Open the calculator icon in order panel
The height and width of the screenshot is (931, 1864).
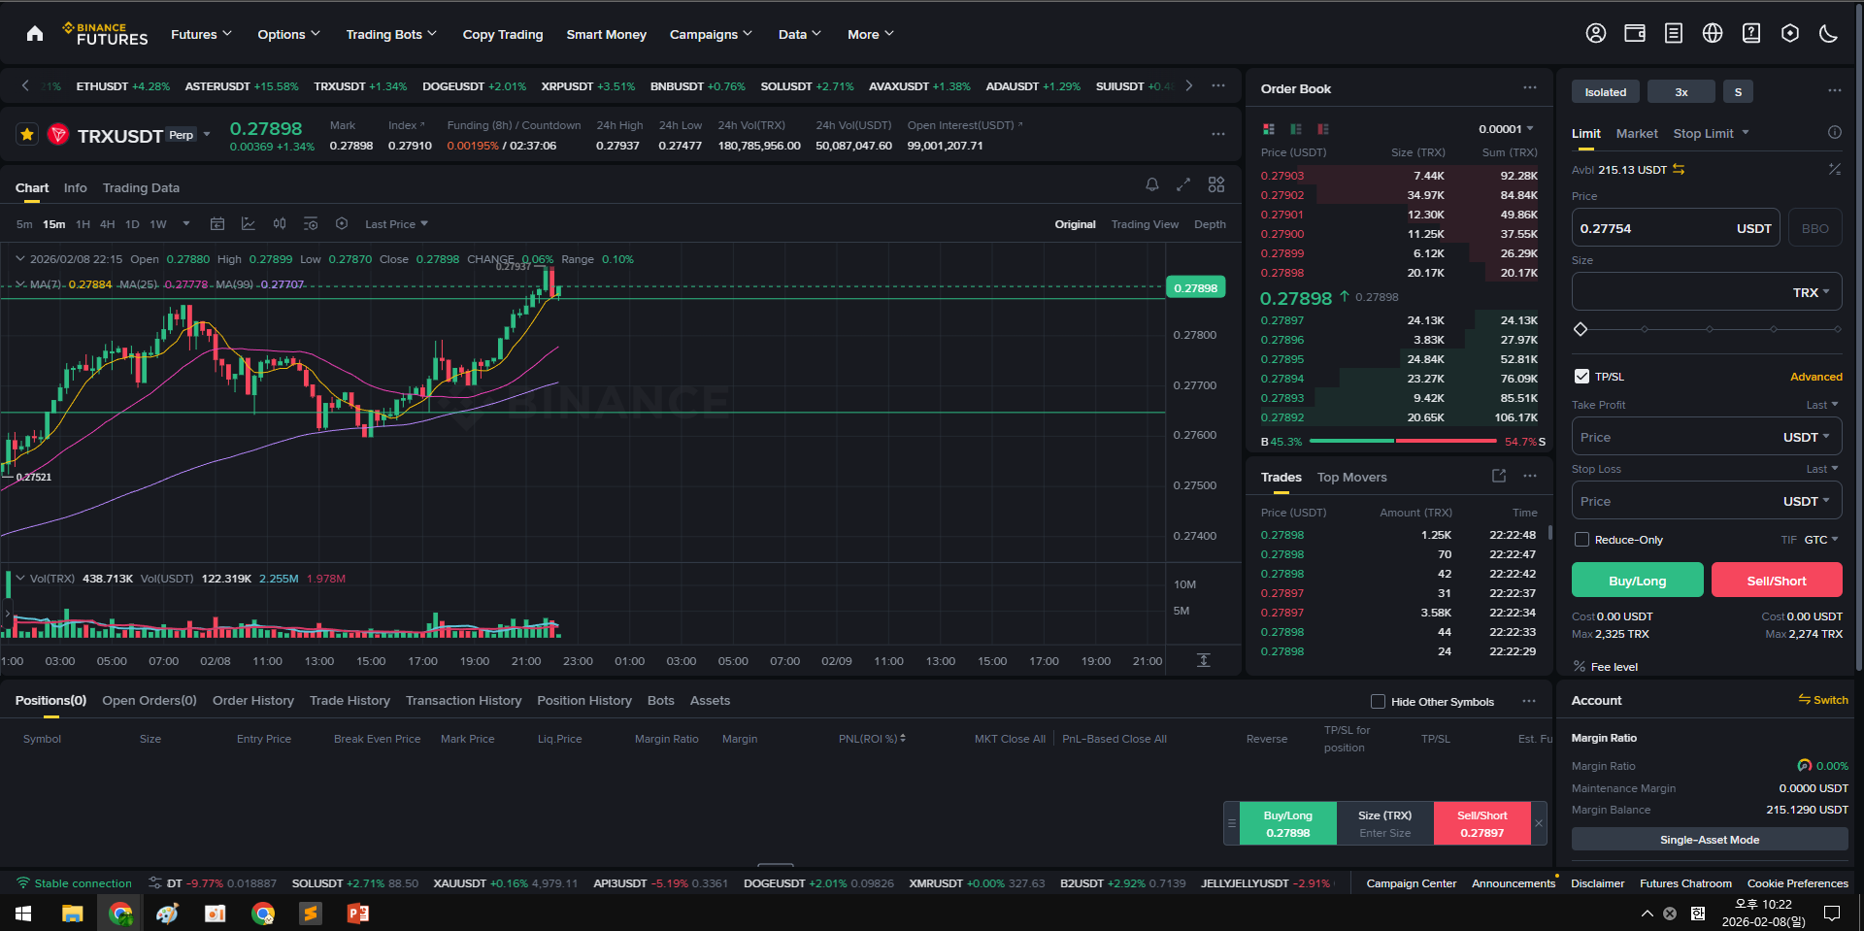tap(1834, 169)
